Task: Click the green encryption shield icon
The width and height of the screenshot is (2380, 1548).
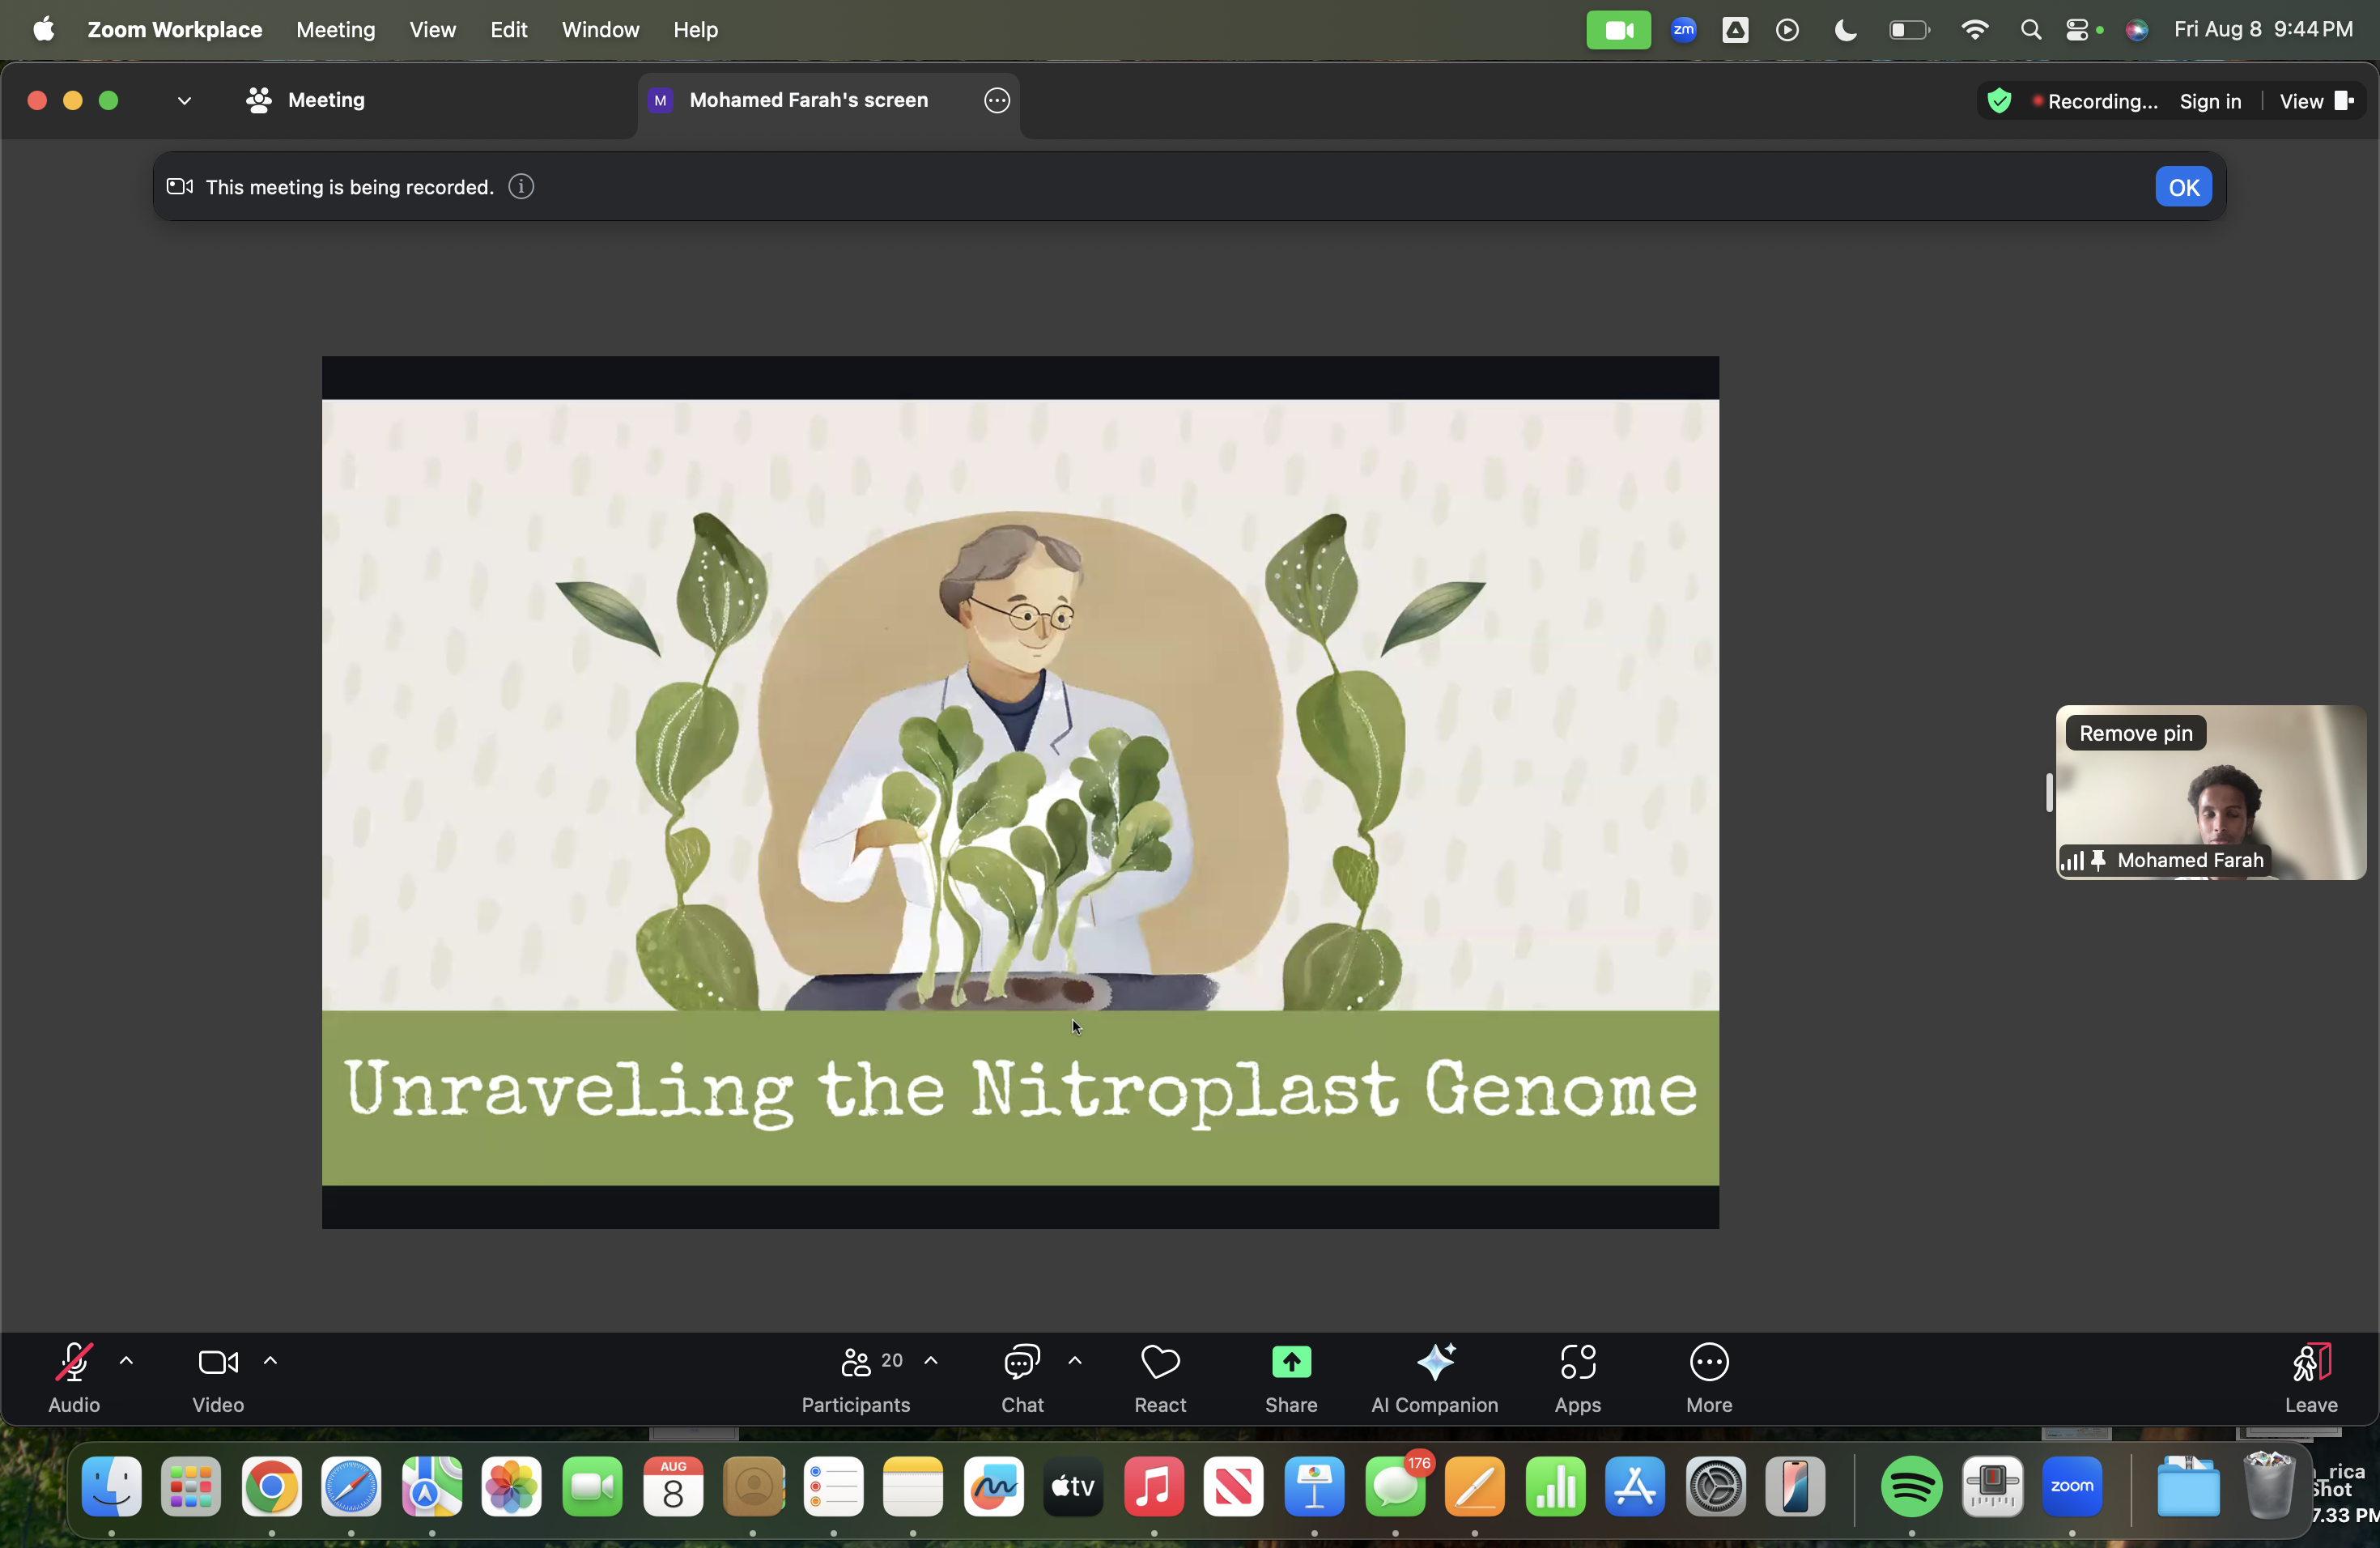Action: [x=1999, y=101]
